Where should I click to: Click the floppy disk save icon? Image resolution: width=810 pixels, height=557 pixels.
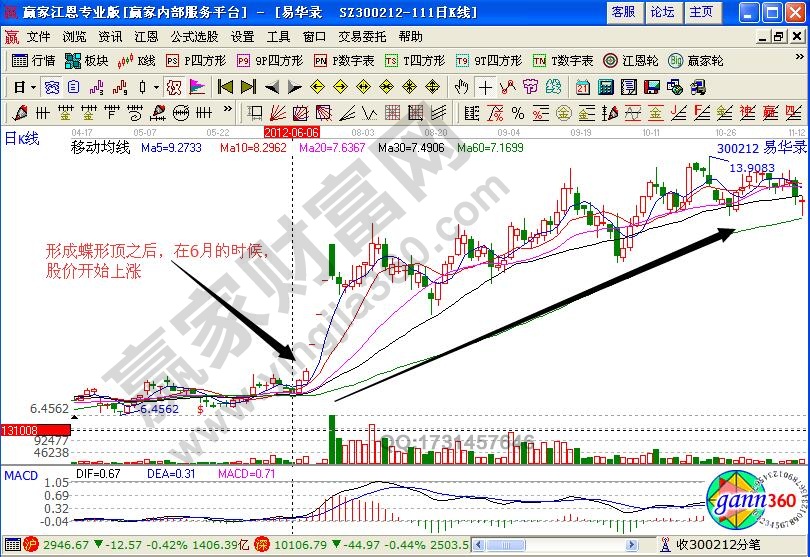(x=652, y=86)
